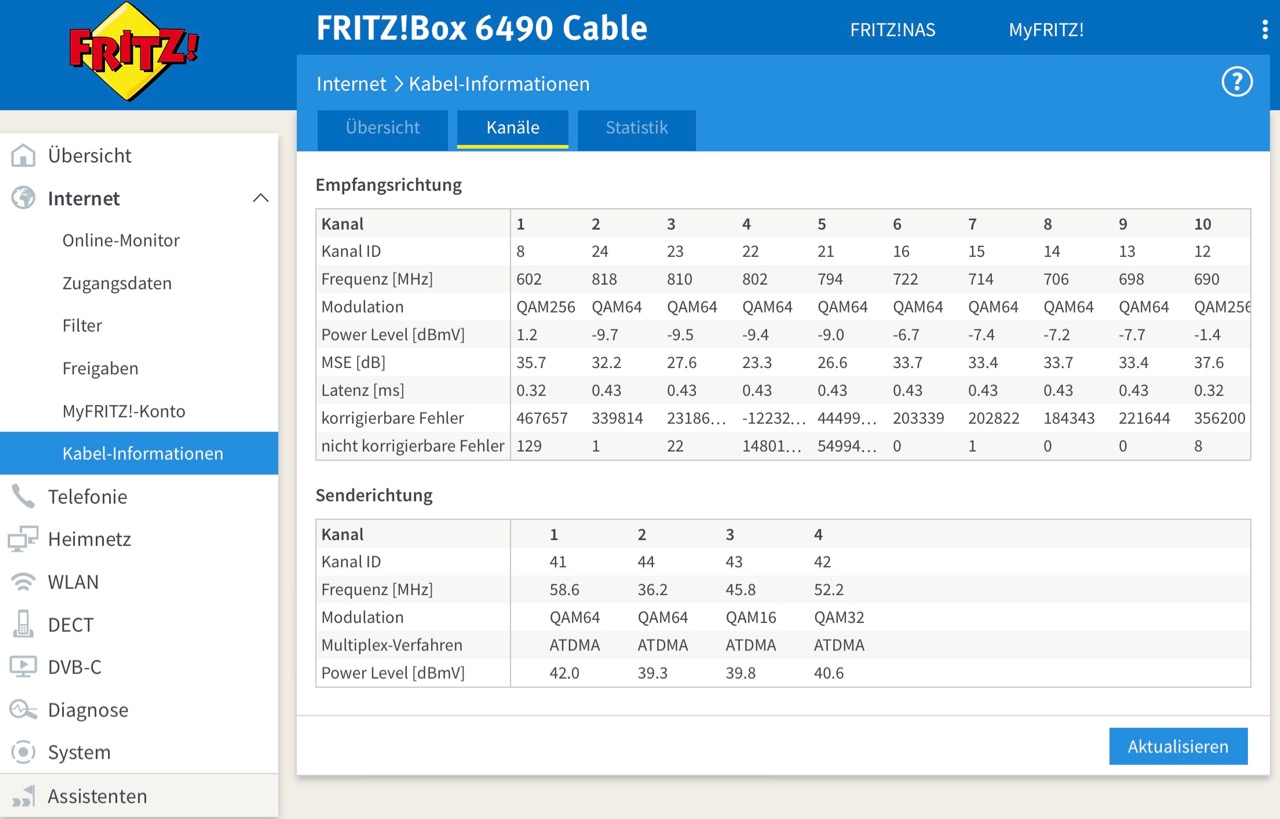Click the correctable errors value 356200
This screenshot has width=1280, height=819.
1220,418
